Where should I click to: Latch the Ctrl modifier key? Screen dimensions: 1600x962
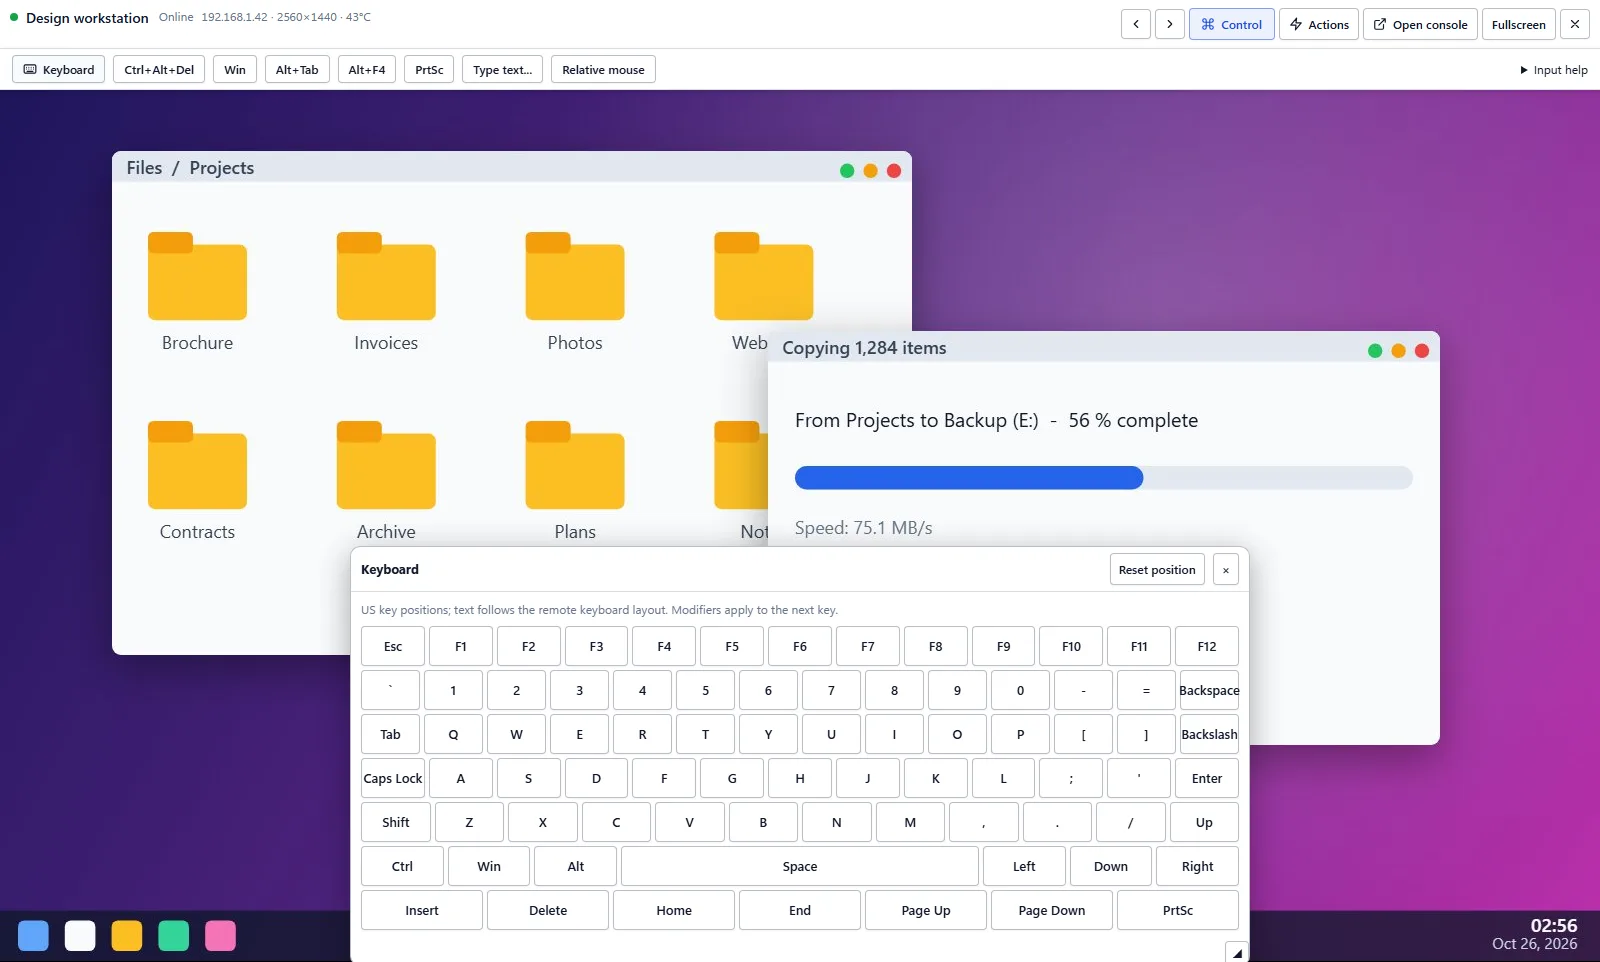click(x=402, y=866)
